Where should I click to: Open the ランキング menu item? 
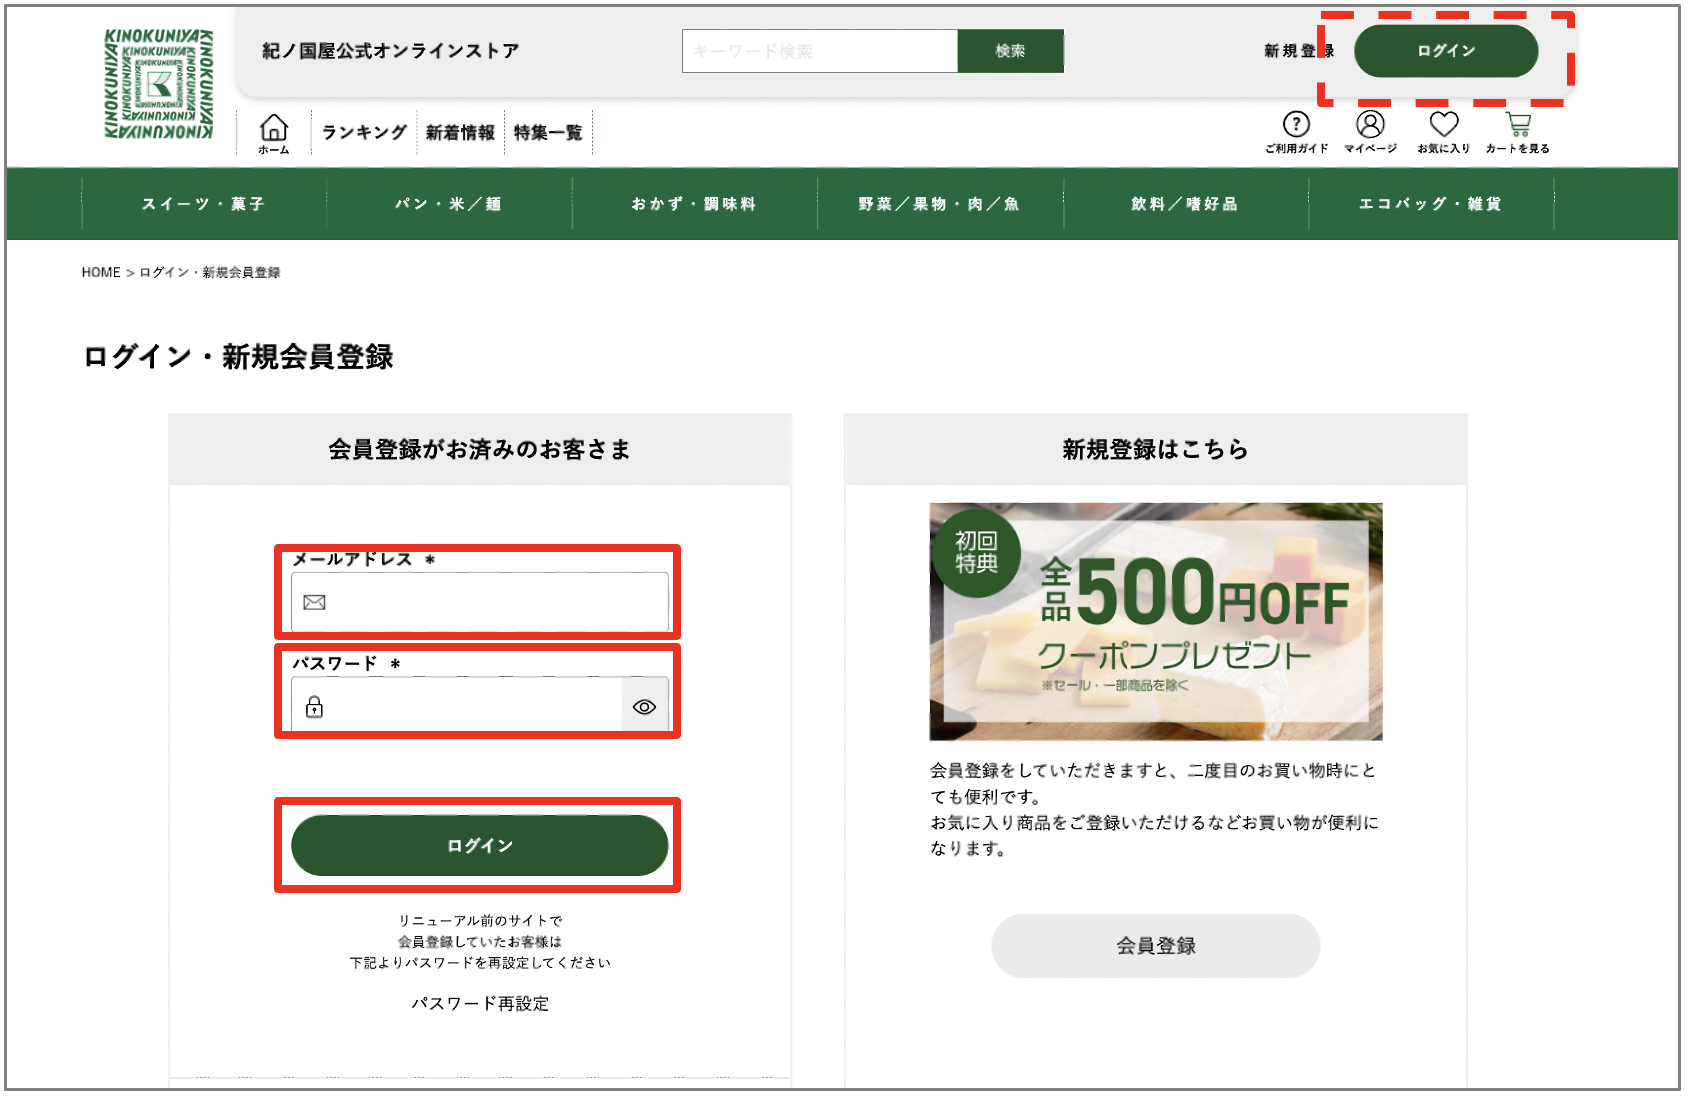(363, 131)
